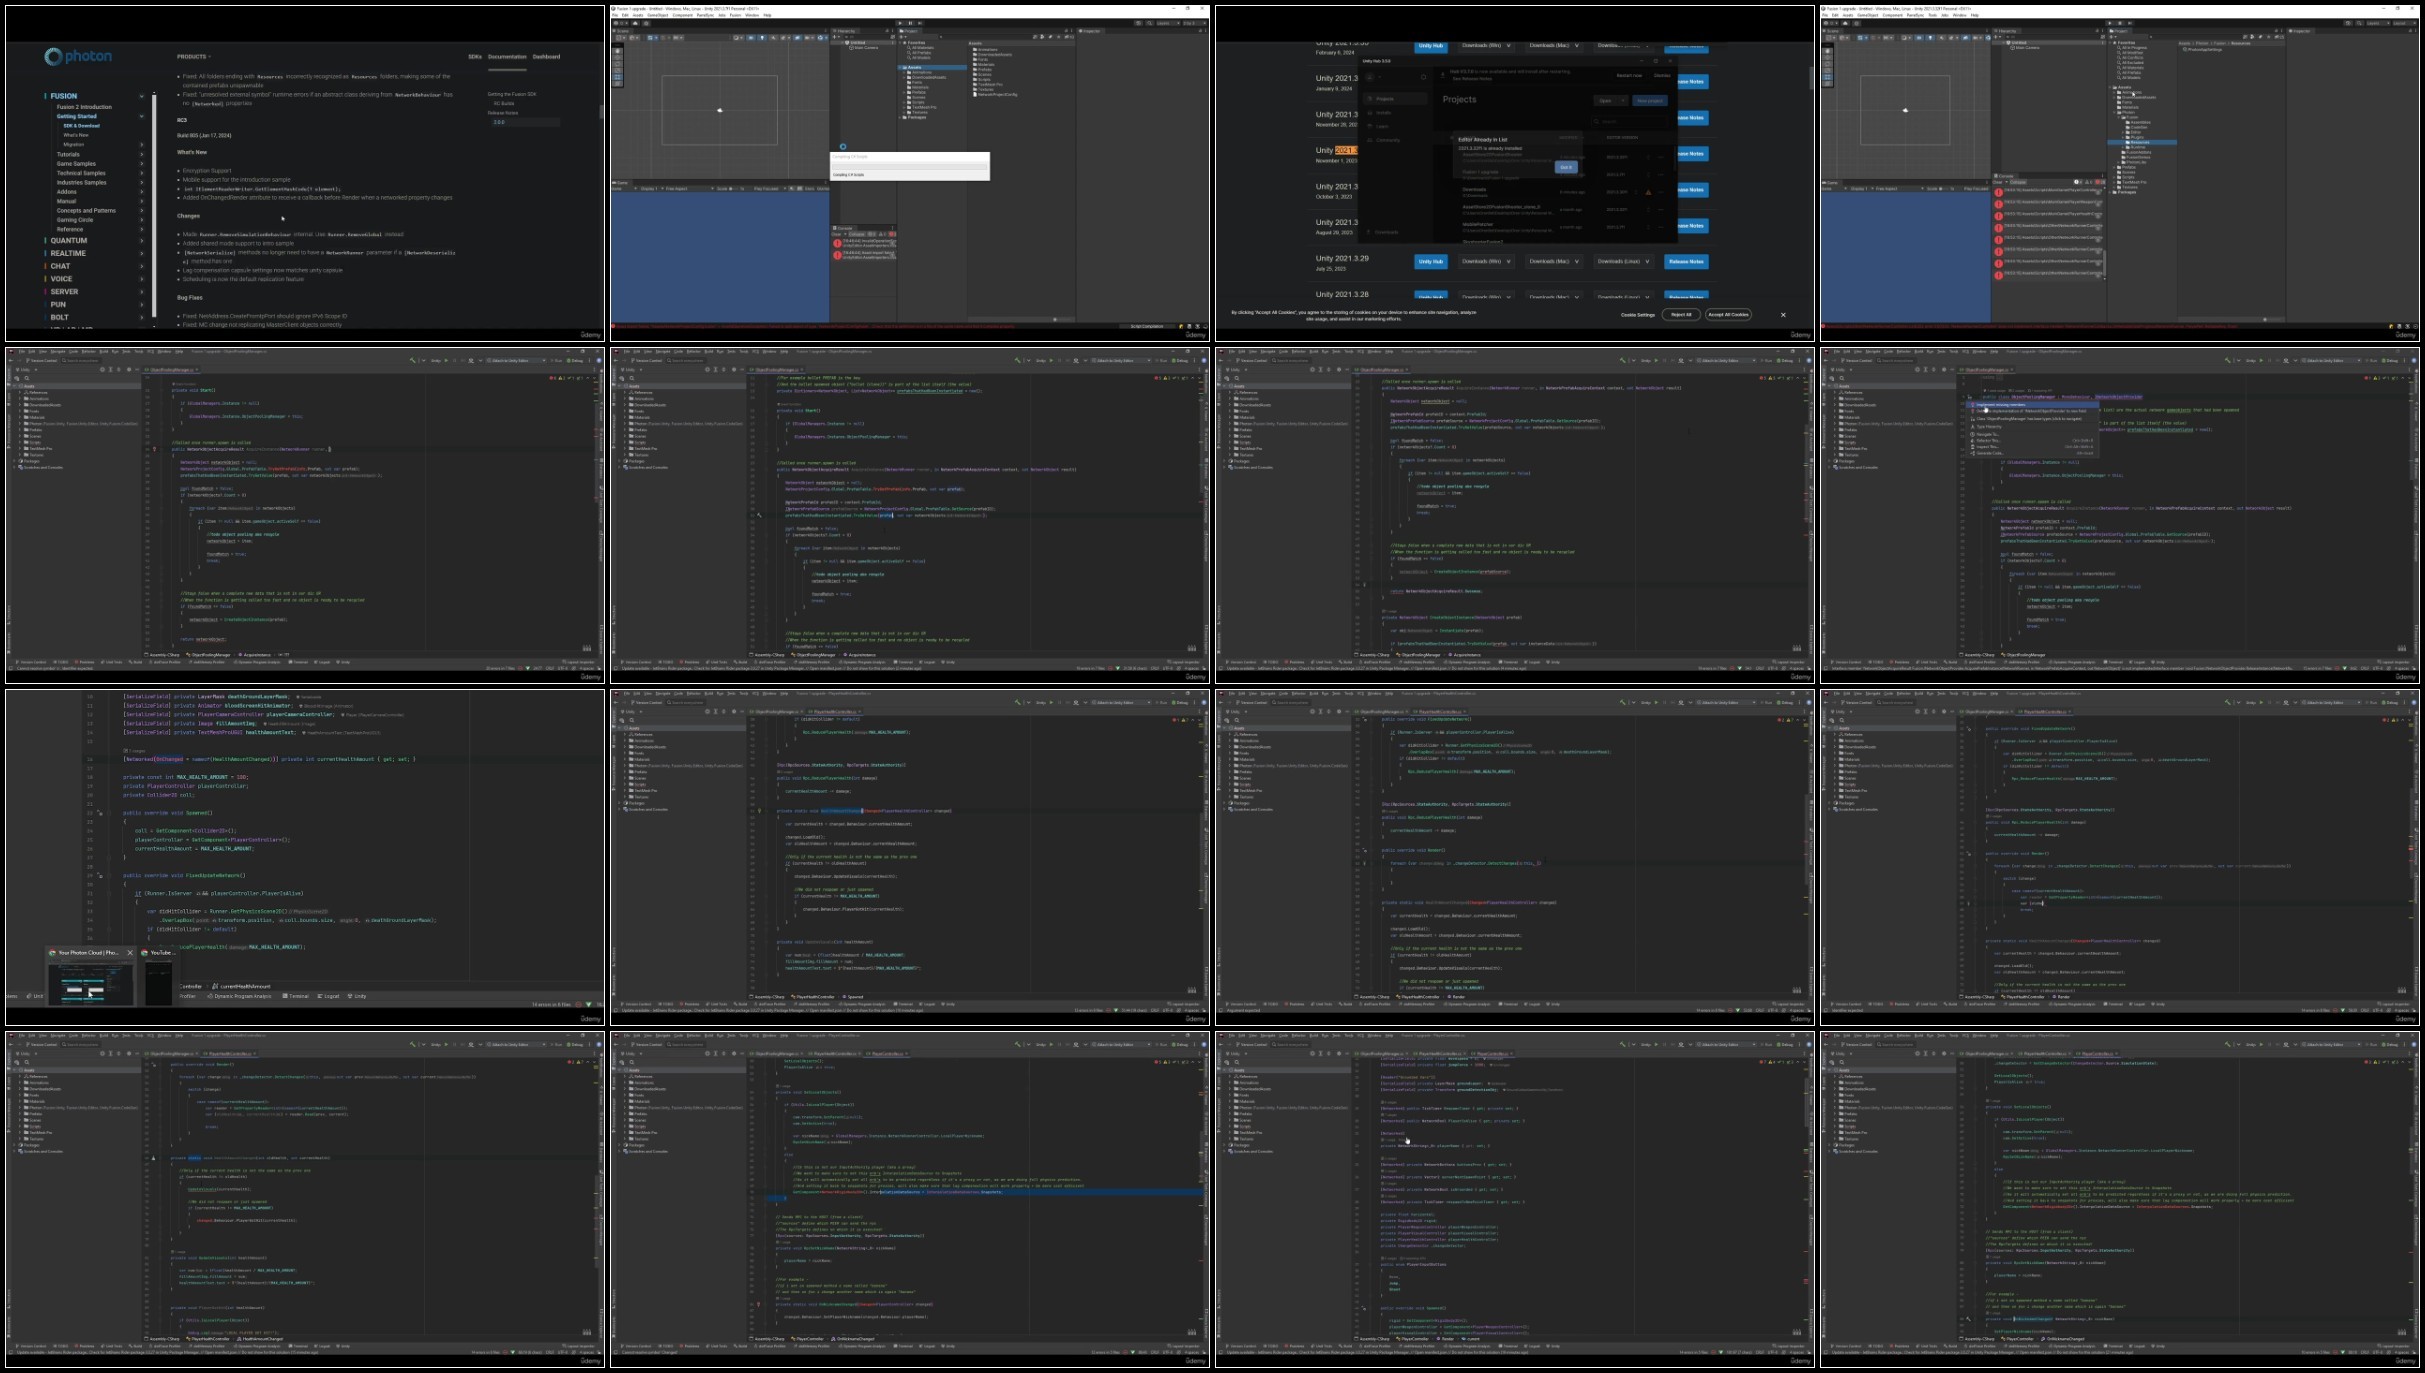Click the warning triangle on Unity Hub's Downloads project row
The height and width of the screenshot is (1373, 2425).
[x=1648, y=192]
